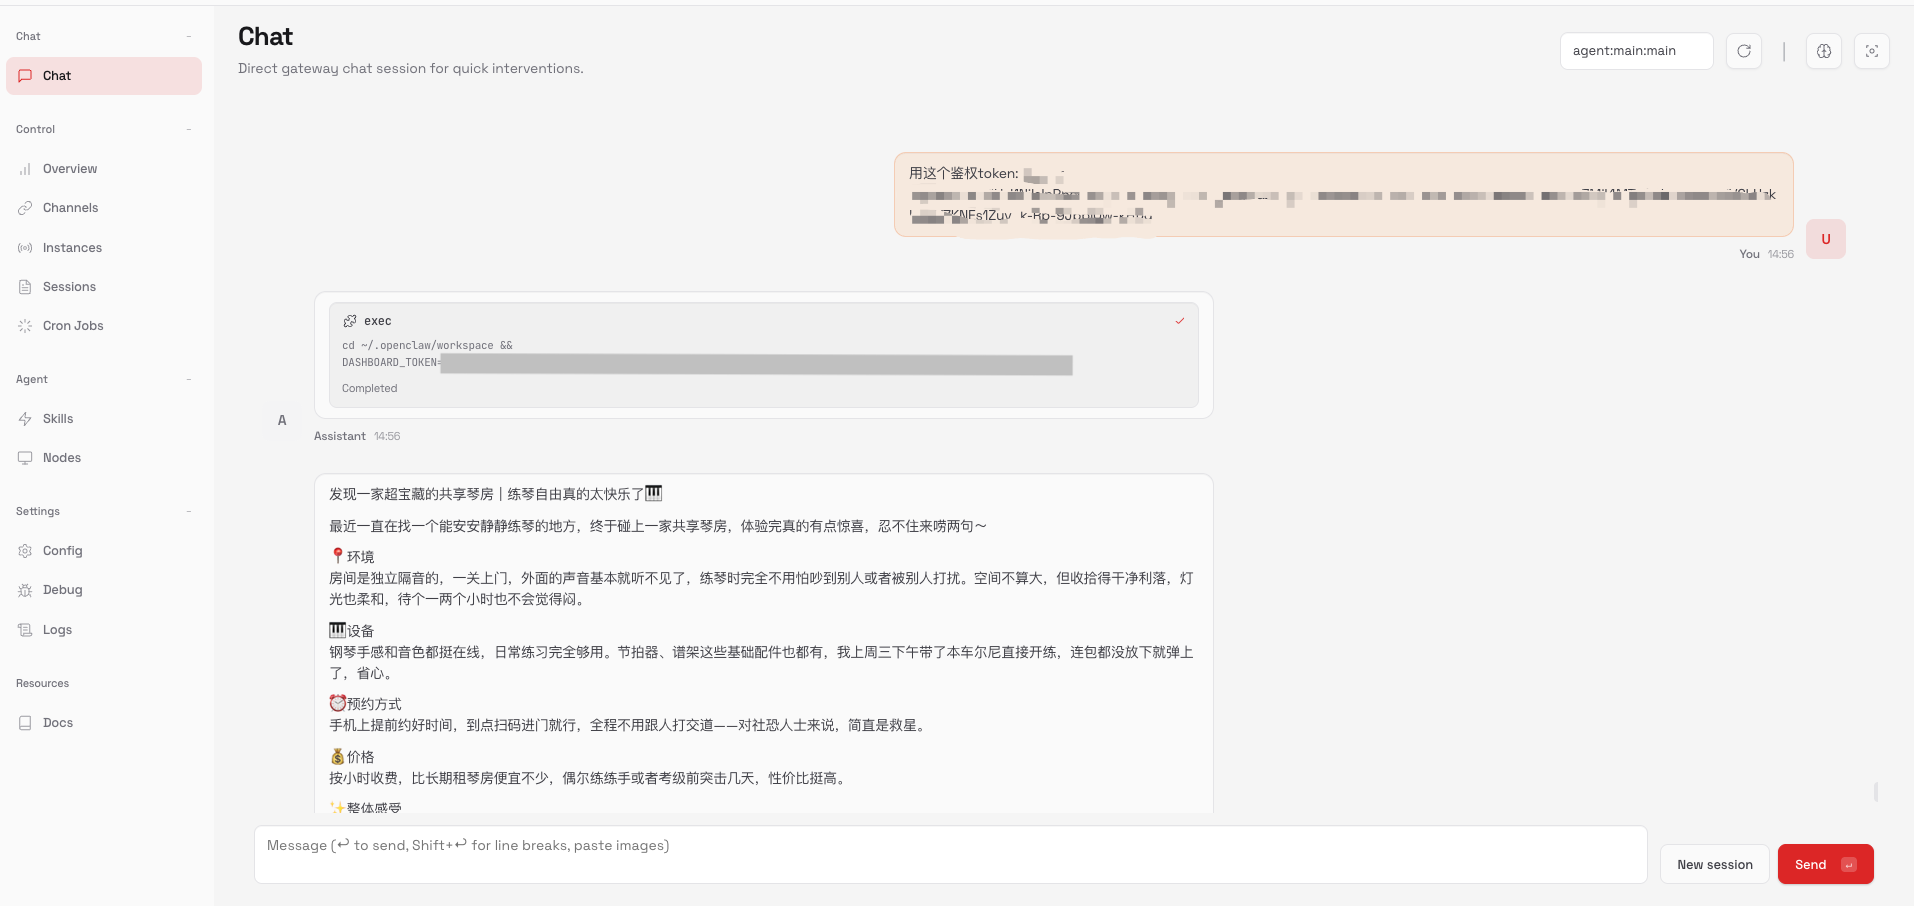Click the reply title line 发现一家超宝藏的共享琴房
This screenshot has width=1914, height=906.
(x=496, y=494)
